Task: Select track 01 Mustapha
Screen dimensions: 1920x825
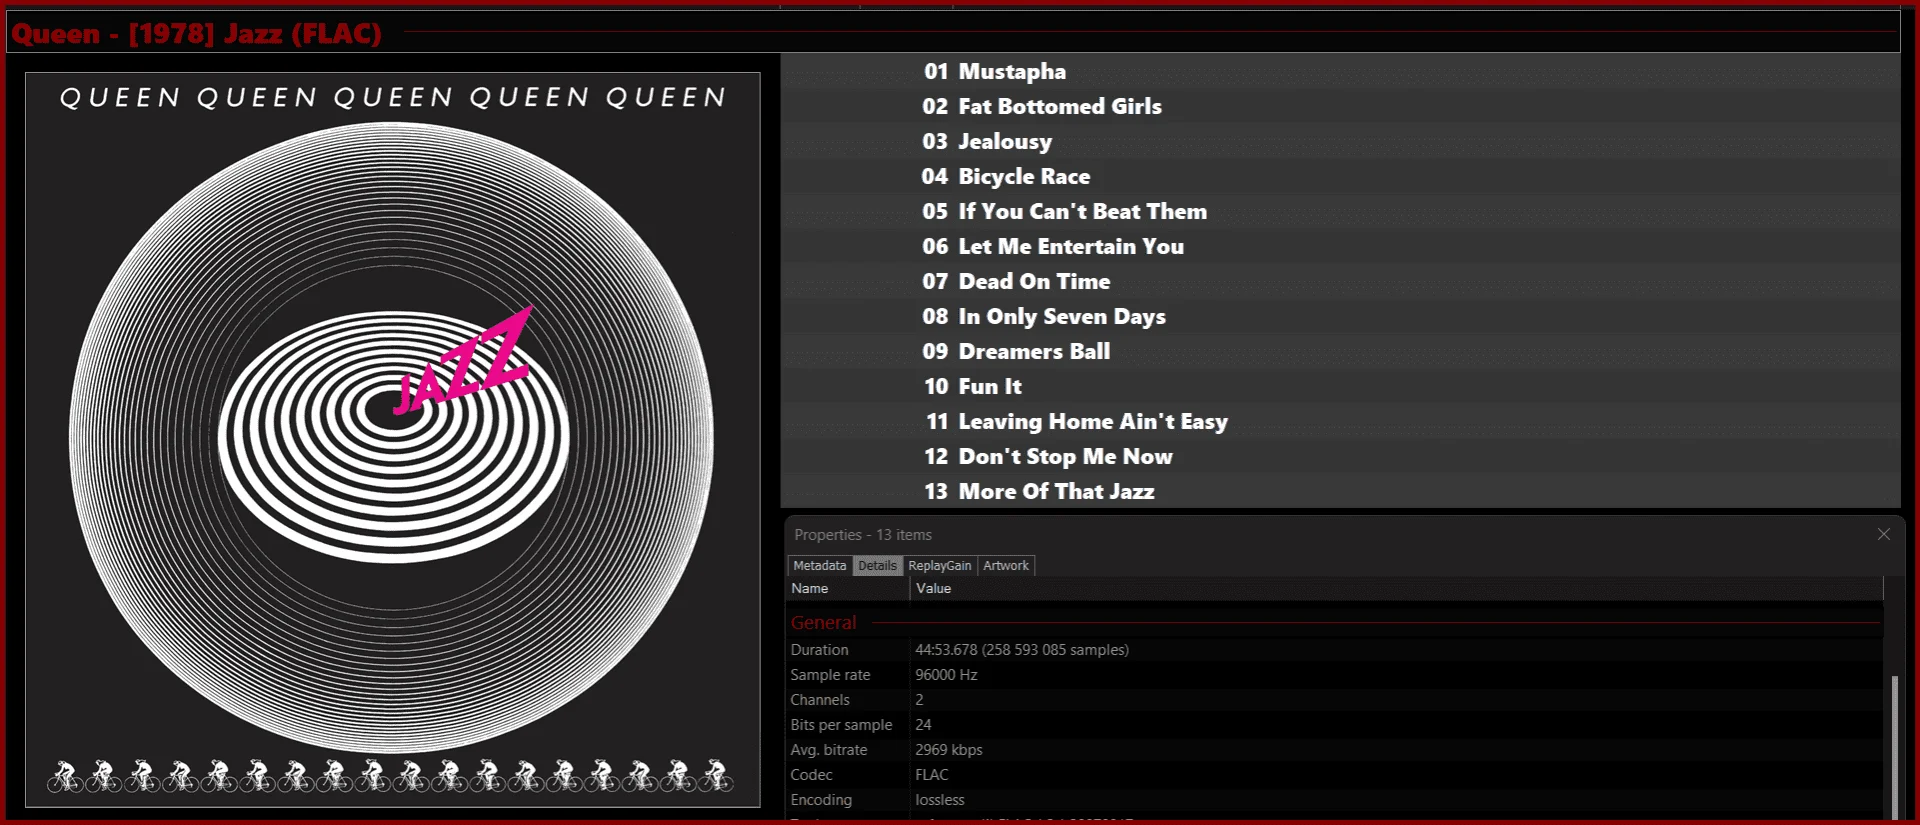Action: (1340, 71)
